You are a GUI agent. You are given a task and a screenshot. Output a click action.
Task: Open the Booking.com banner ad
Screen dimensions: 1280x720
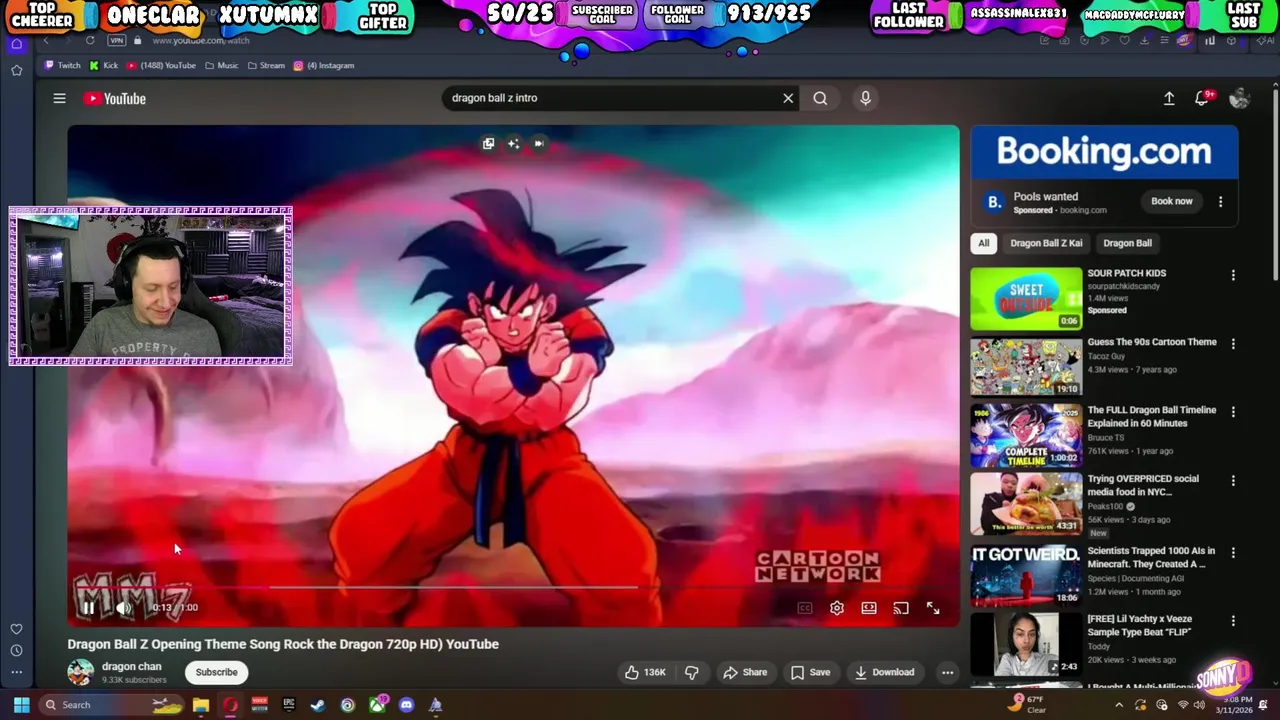coord(1104,152)
